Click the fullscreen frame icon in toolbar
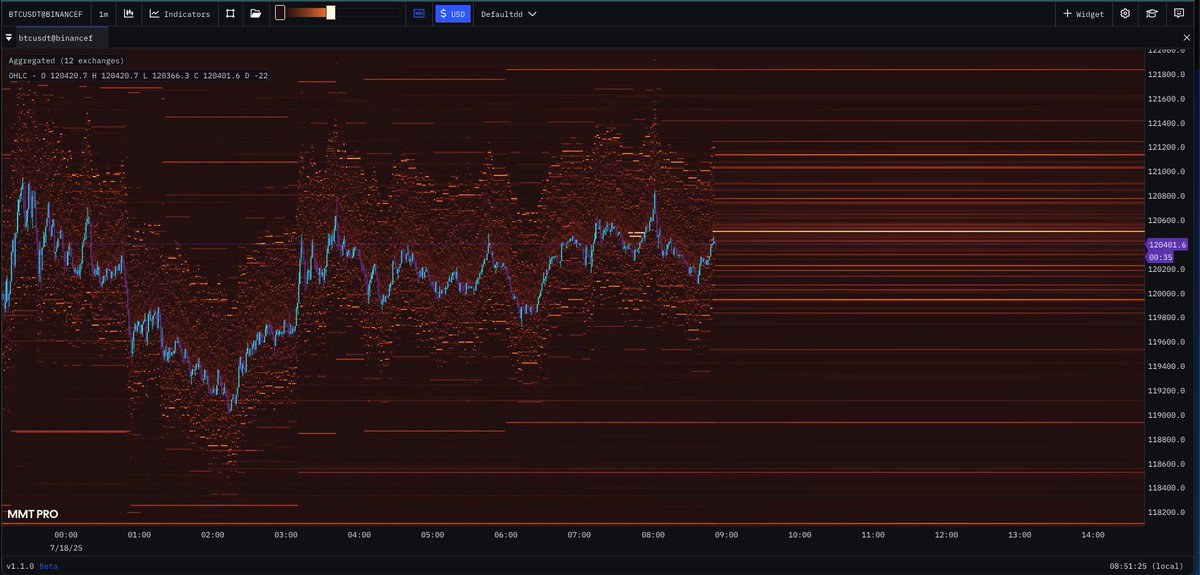Image resolution: width=1200 pixels, height=575 pixels. (231, 14)
